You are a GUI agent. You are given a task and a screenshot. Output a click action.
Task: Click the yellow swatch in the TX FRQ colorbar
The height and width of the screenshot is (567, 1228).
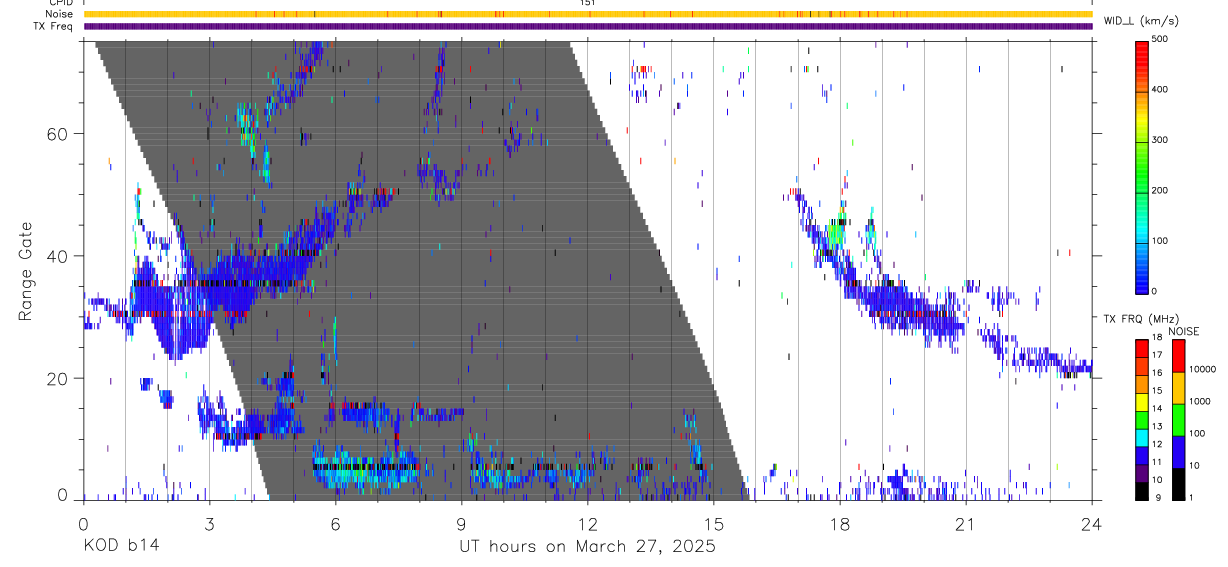[1141, 401]
